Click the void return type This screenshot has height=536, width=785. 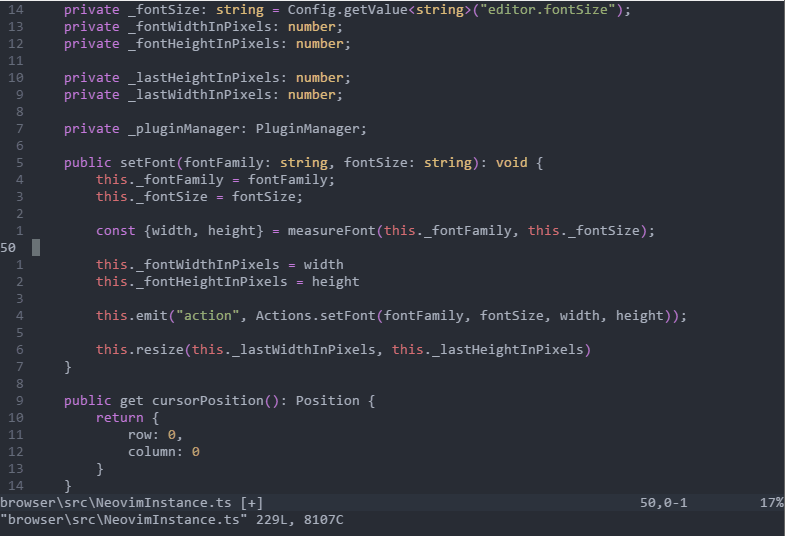click(x=512, y=163)
